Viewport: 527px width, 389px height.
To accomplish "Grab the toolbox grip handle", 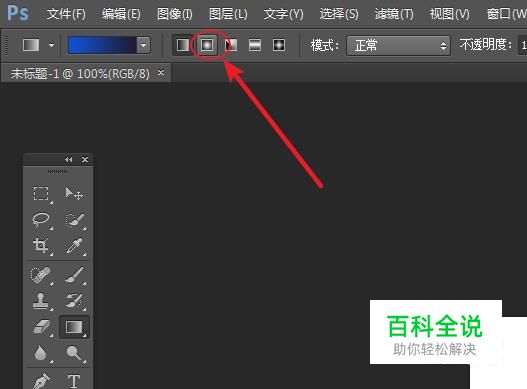I will click(57, 171).
